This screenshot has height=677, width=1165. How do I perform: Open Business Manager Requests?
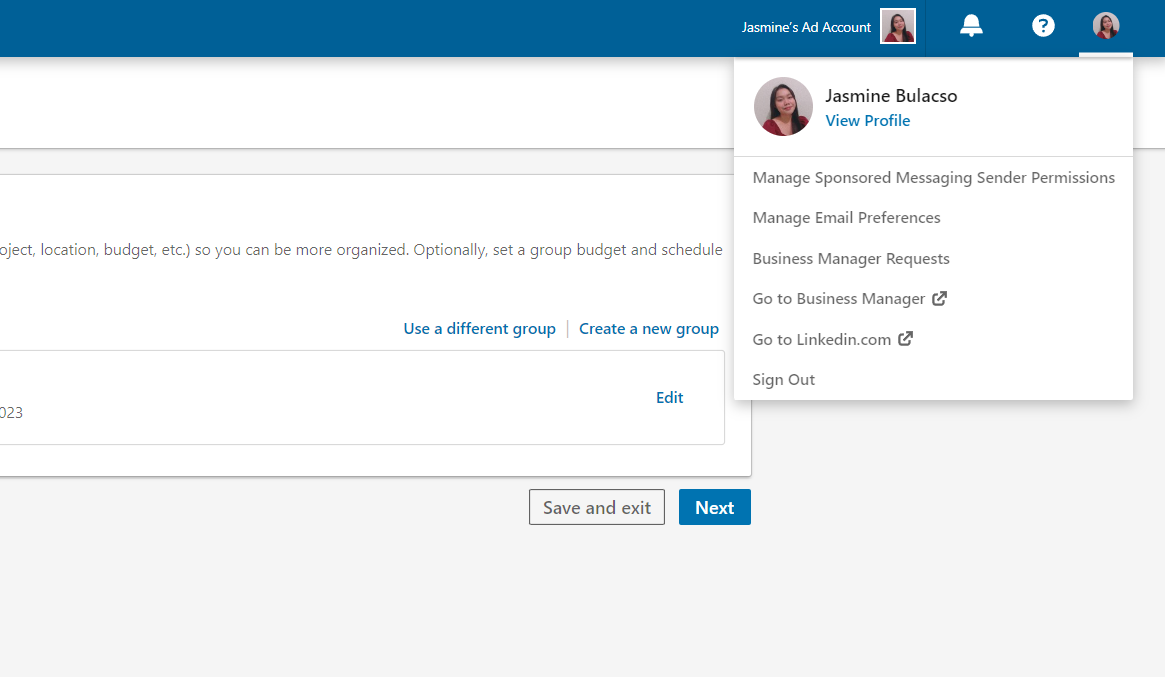click(851, 259)
